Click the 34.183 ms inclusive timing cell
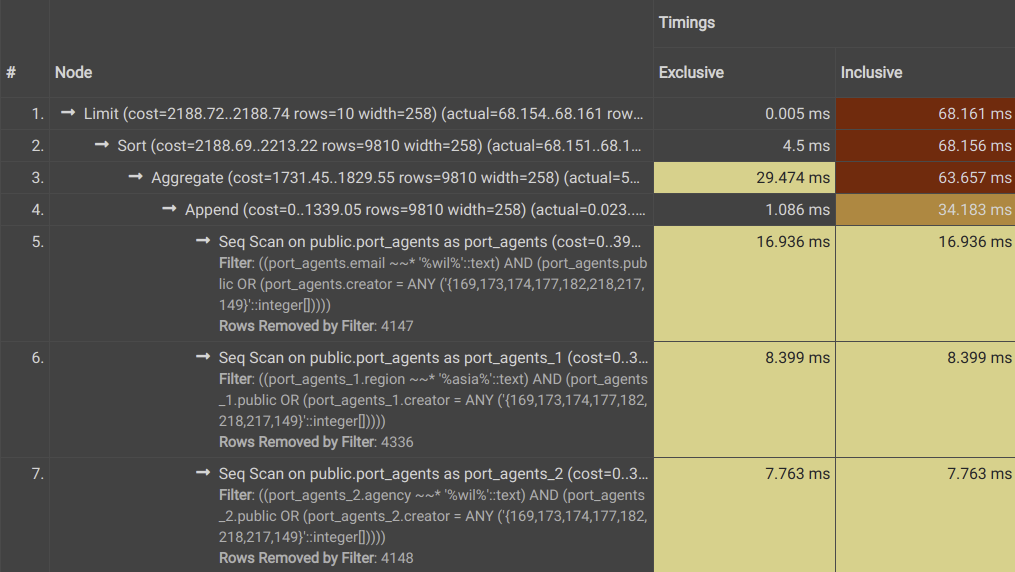The width and height of the screenshot is (1015, 572). (925, 210)
